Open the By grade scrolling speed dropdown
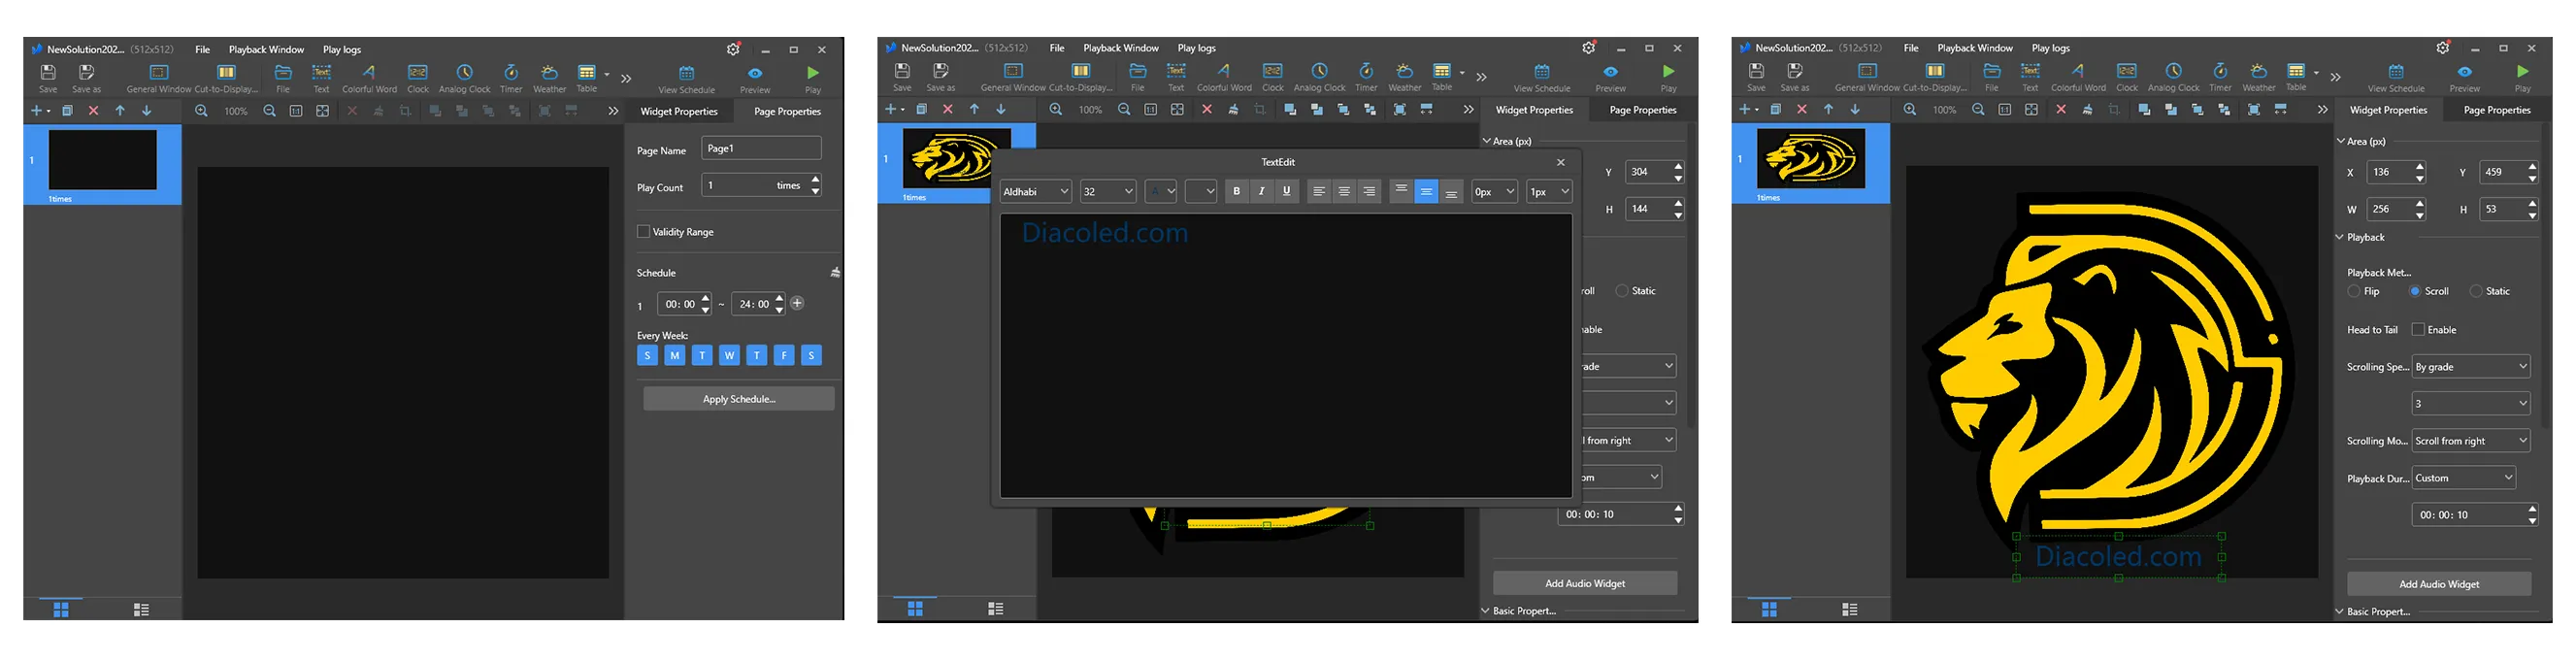 click(x=2471, y=366)
